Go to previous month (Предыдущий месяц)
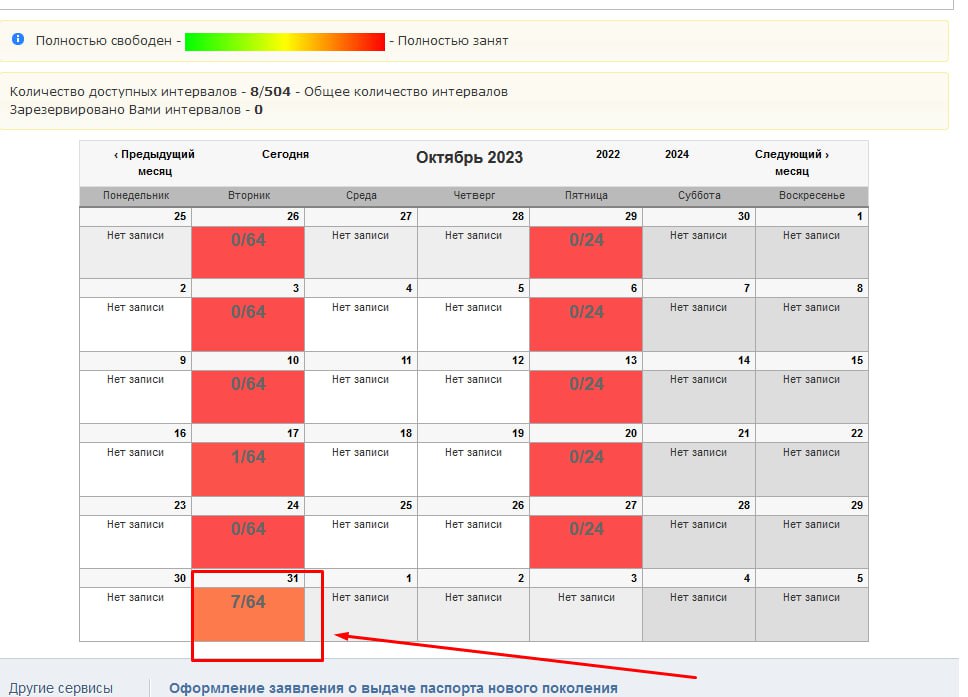The width and height of the screenshot is (968, 697). click(x=154, y=162)
